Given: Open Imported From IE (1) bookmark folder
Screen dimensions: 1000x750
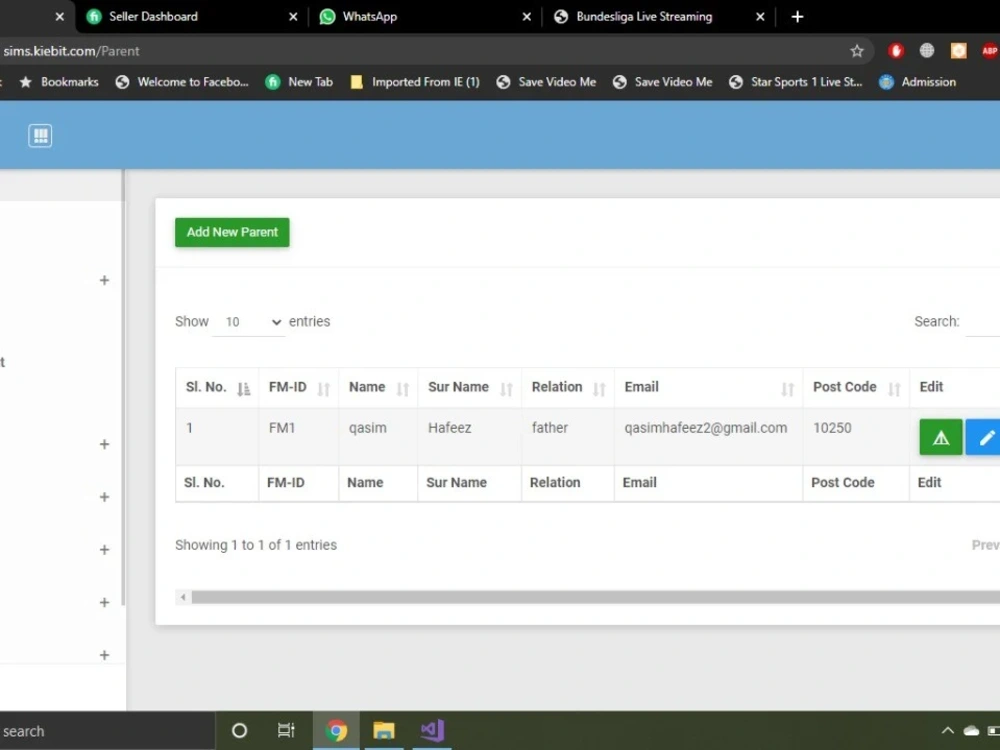Looking at the screenshot, I should [415, 82].
